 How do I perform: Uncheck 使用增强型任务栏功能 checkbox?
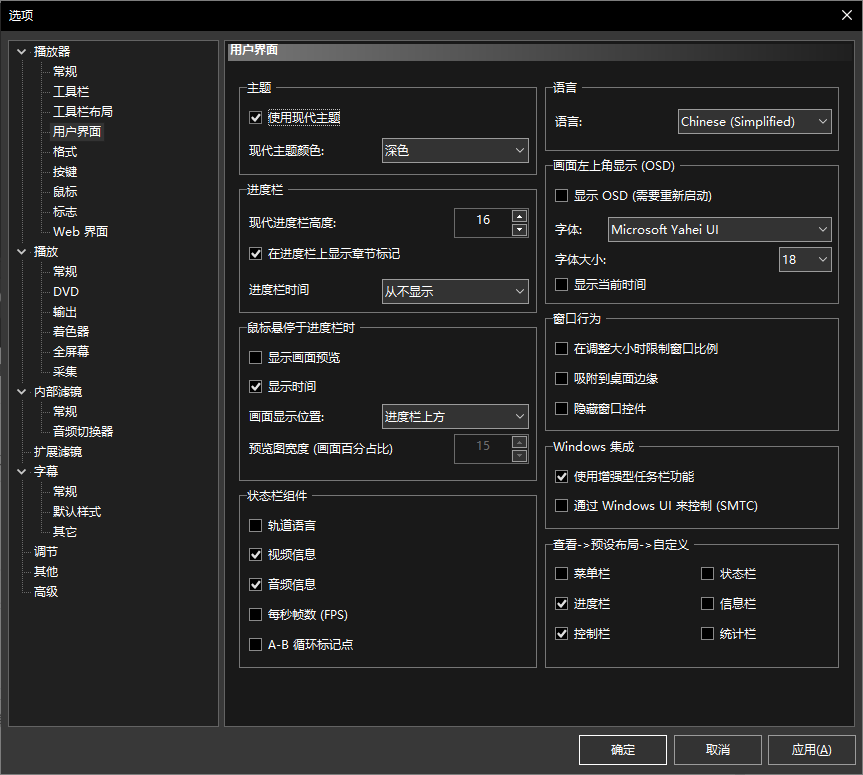(x=561, y=477)
